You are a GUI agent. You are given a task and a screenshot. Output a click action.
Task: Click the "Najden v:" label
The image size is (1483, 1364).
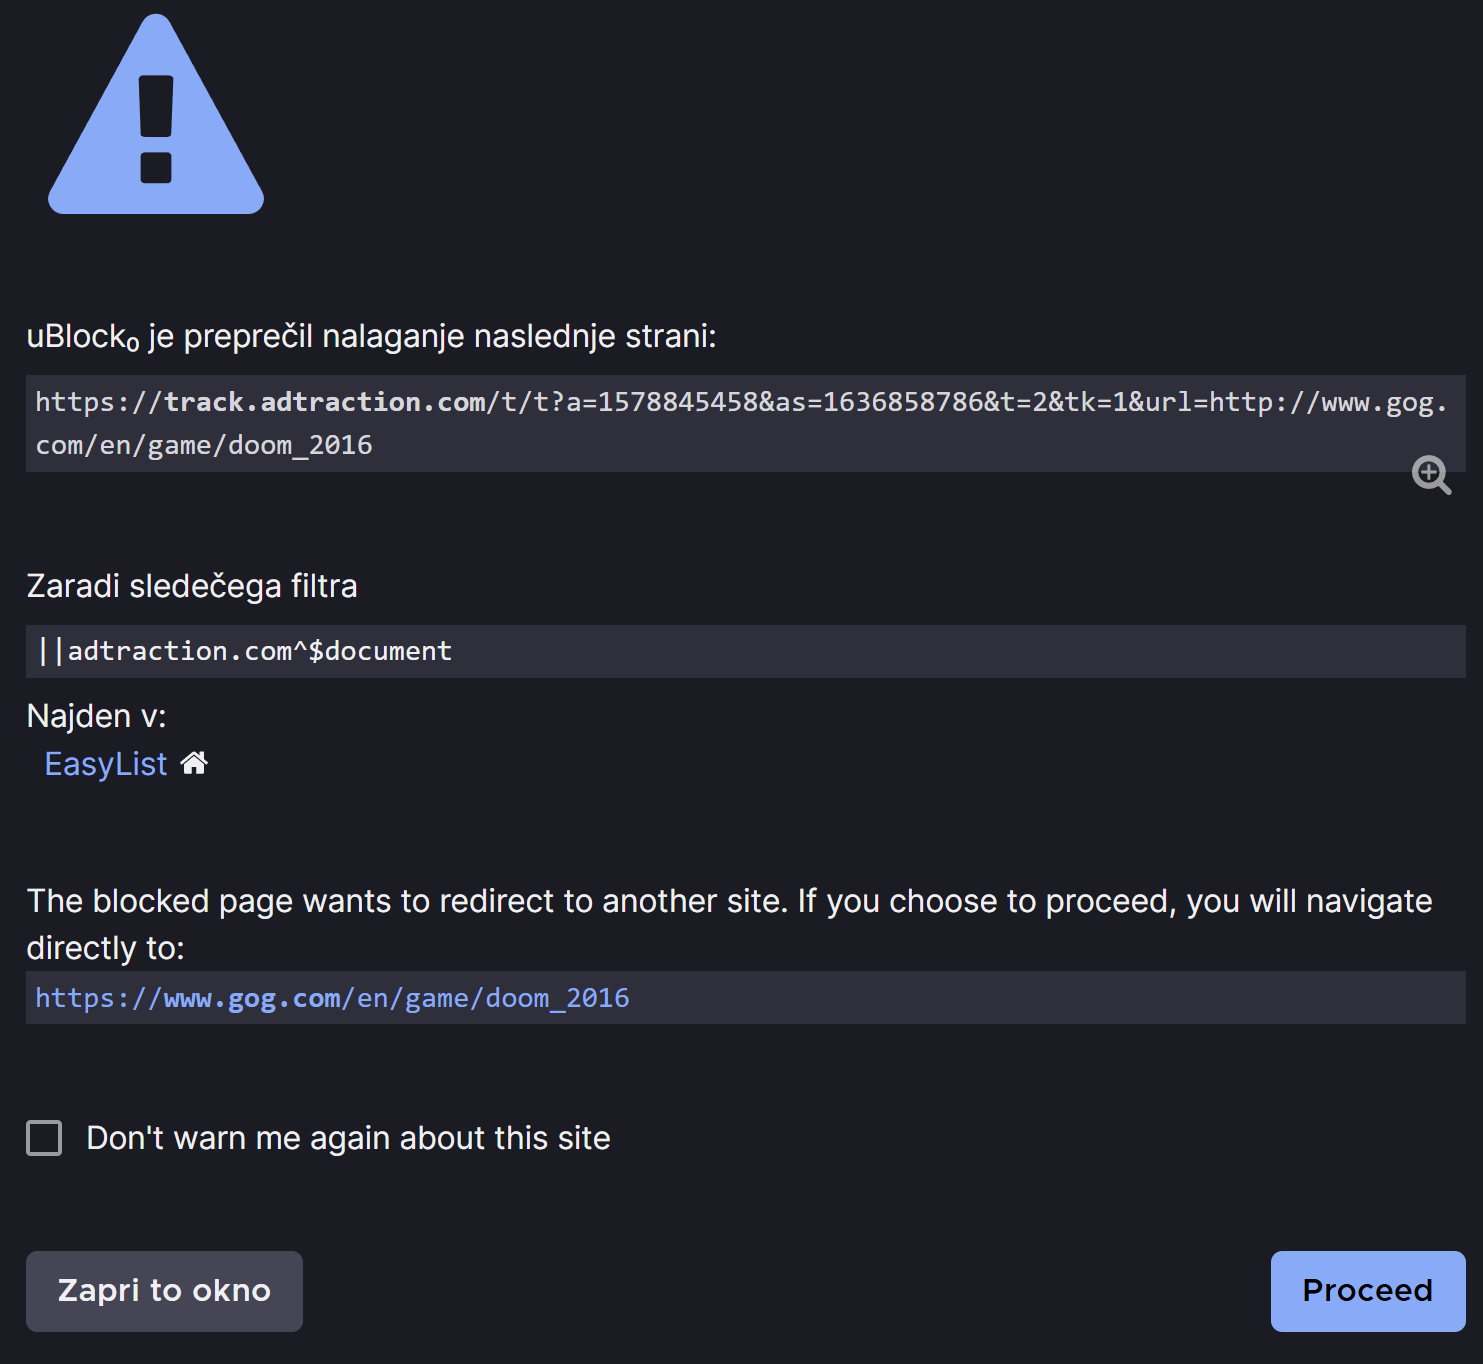pyautogui.click(x=97, y=716)
